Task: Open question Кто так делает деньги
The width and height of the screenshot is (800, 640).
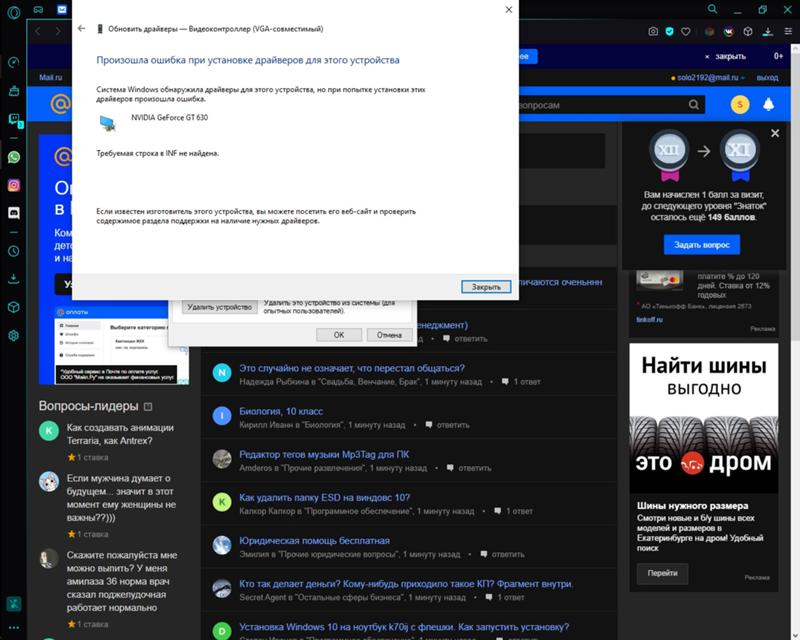Action: pos(406,584)
